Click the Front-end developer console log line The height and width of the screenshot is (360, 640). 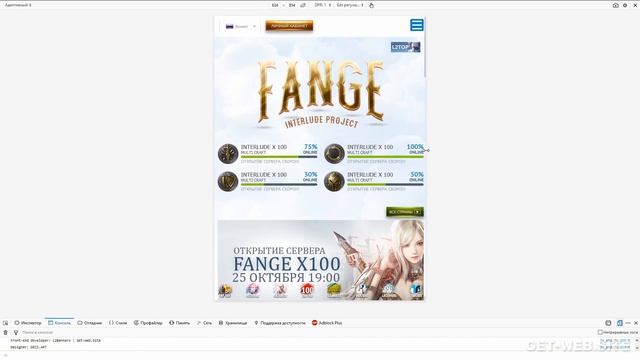point(56,340)
